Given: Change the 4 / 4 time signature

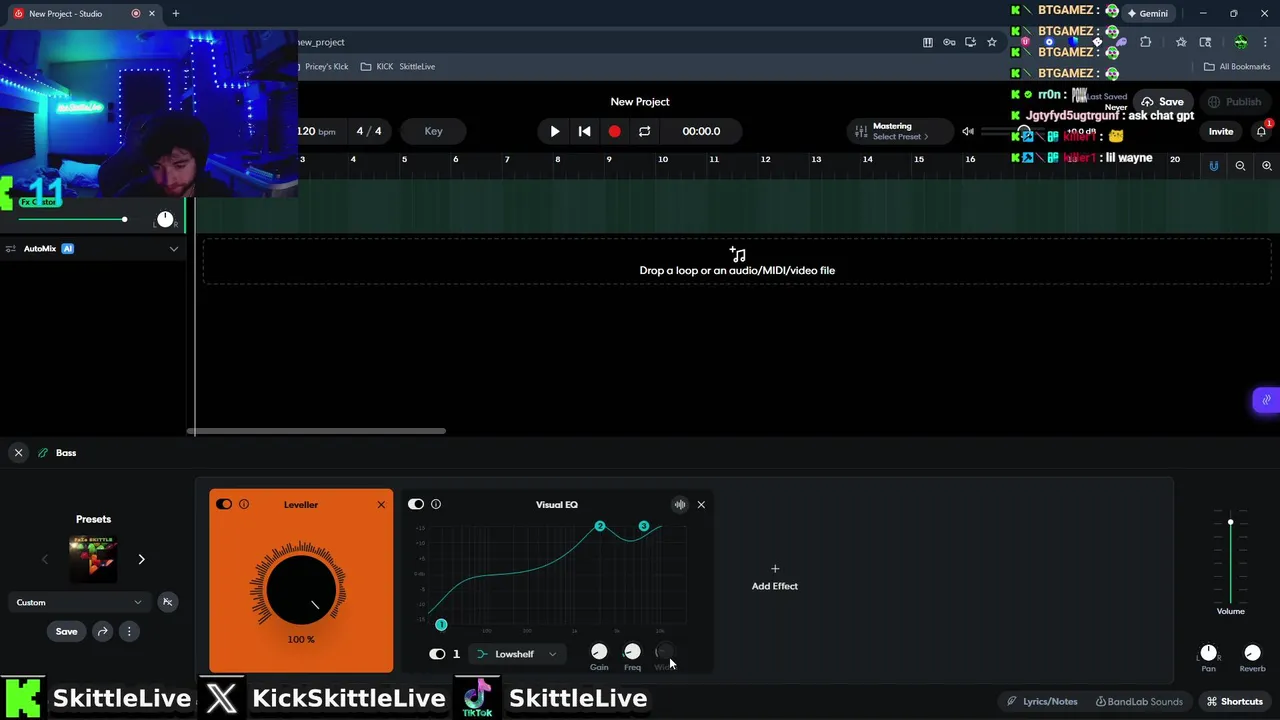Looking at the screenshot, I should pyautogui.click(x=369, y=131).
